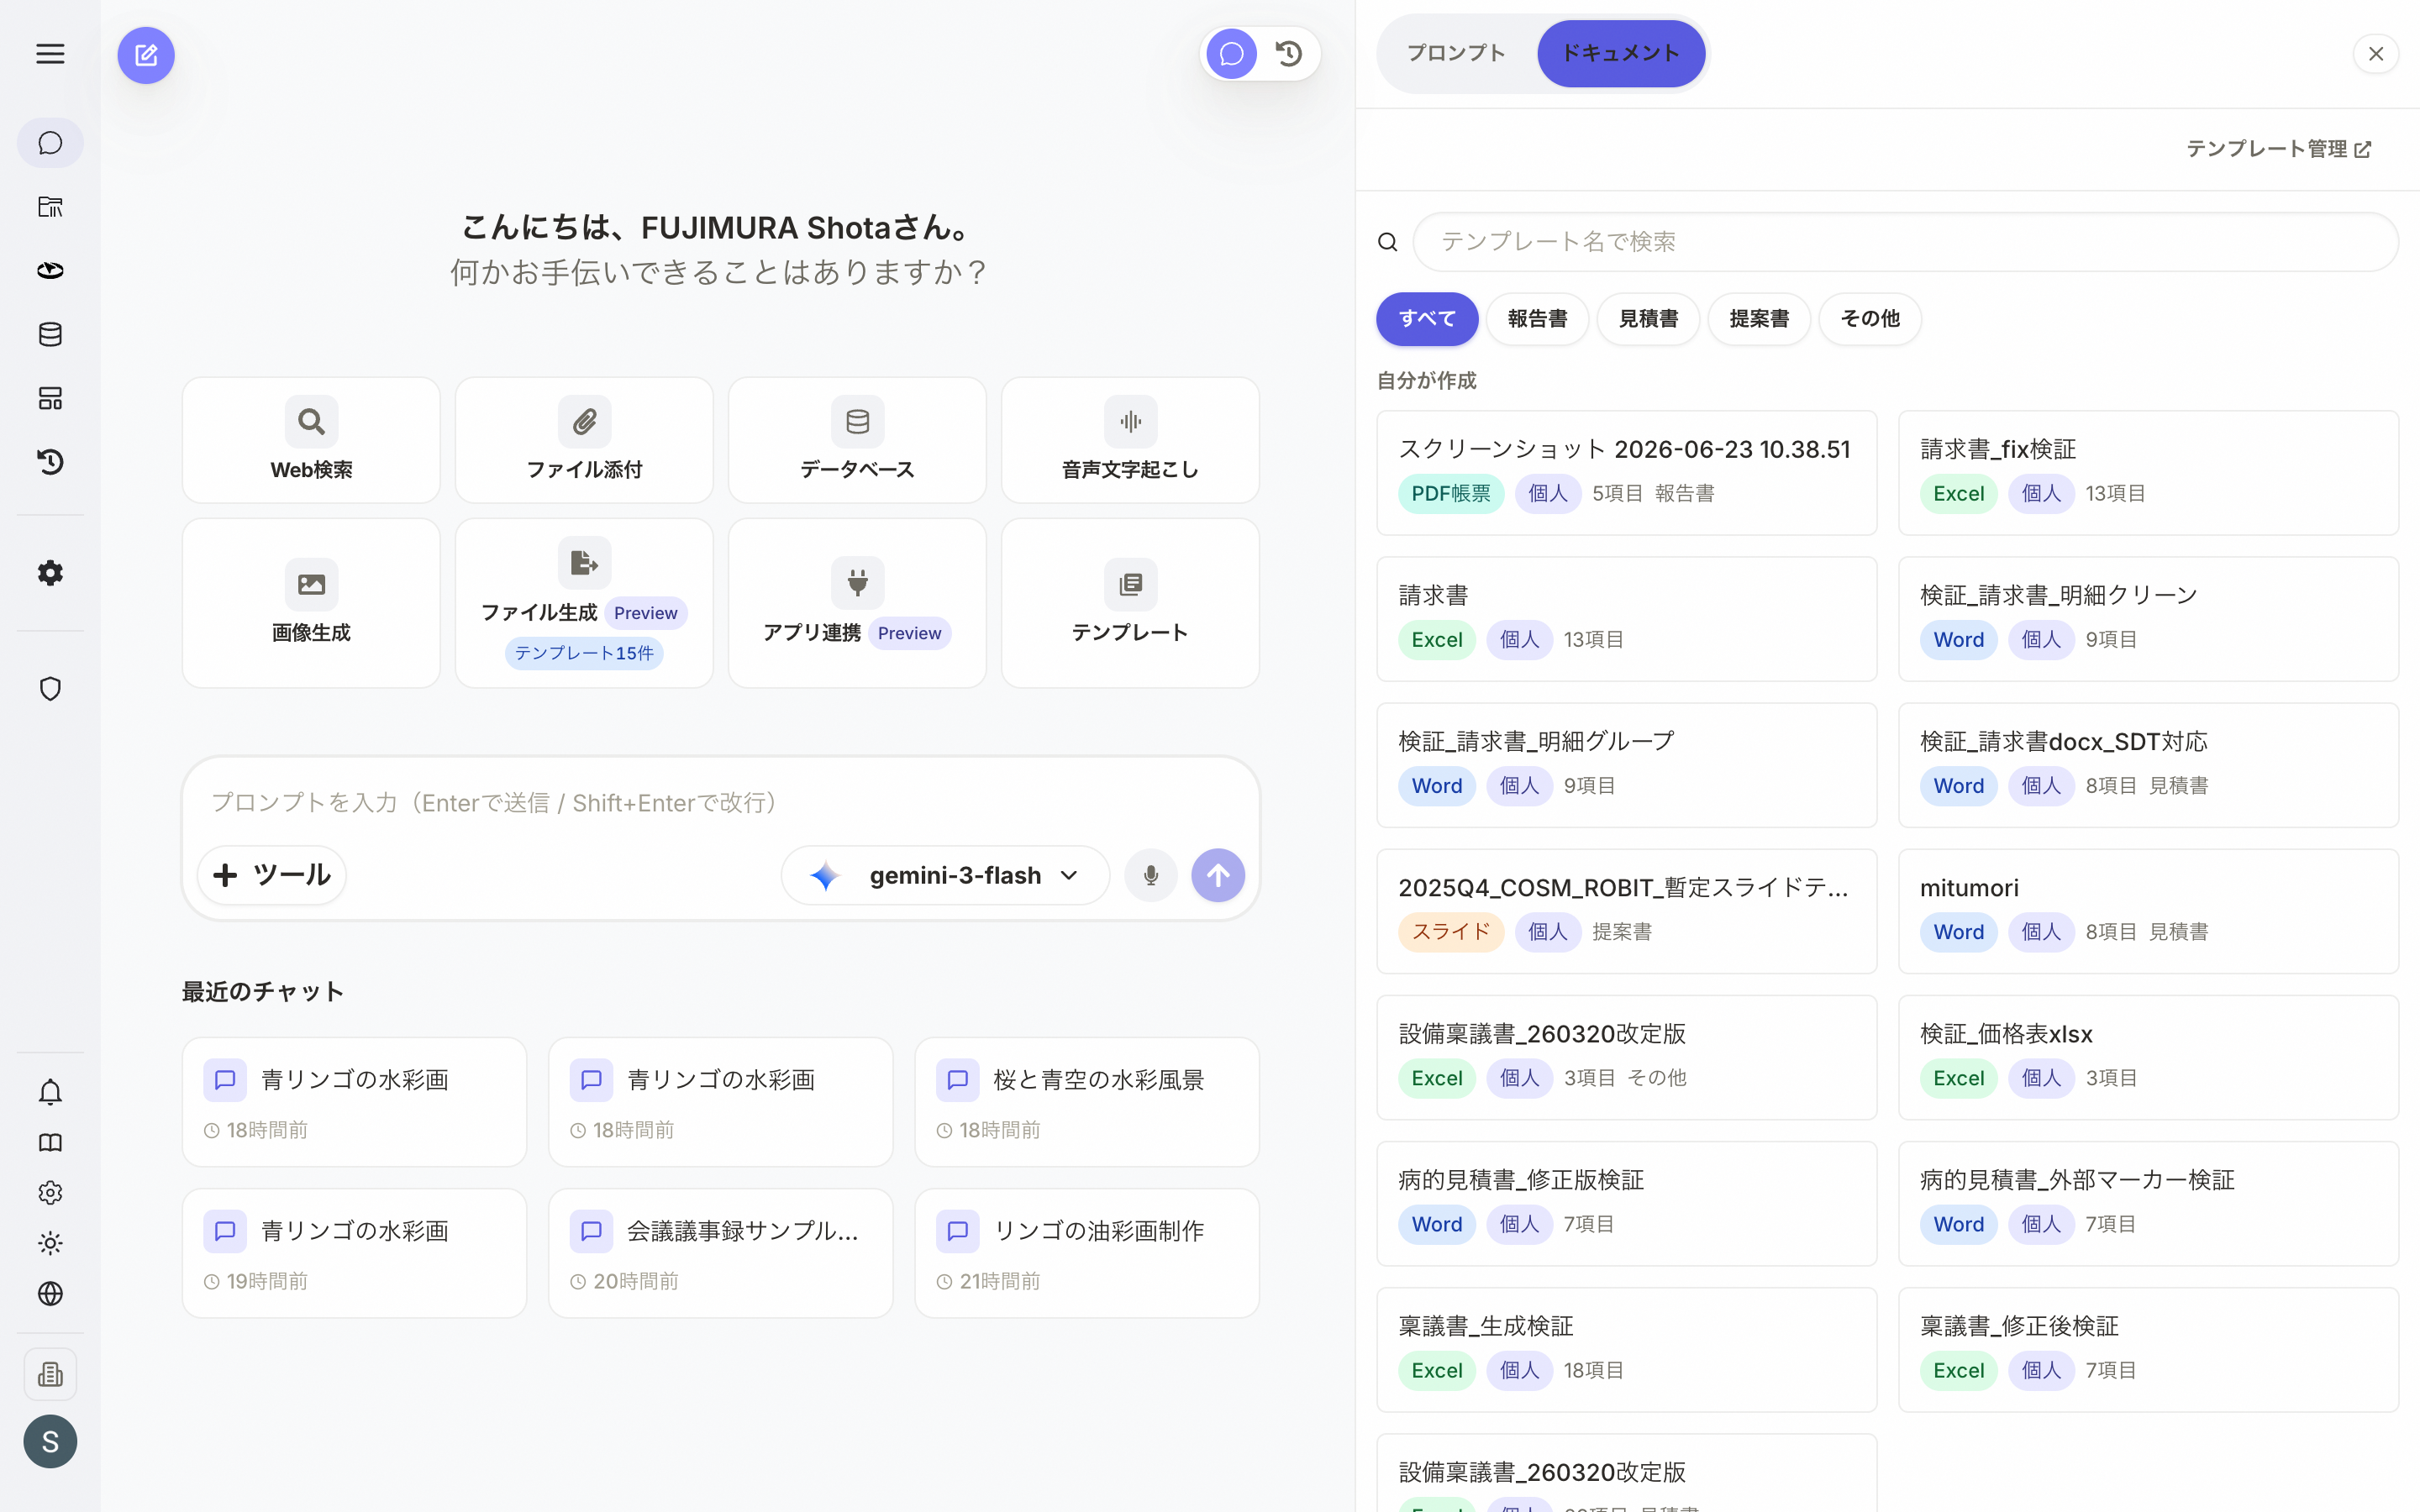Viewport: 2420px width, 1512px height.
Task: Click the template name search field
Action: 1905,241
